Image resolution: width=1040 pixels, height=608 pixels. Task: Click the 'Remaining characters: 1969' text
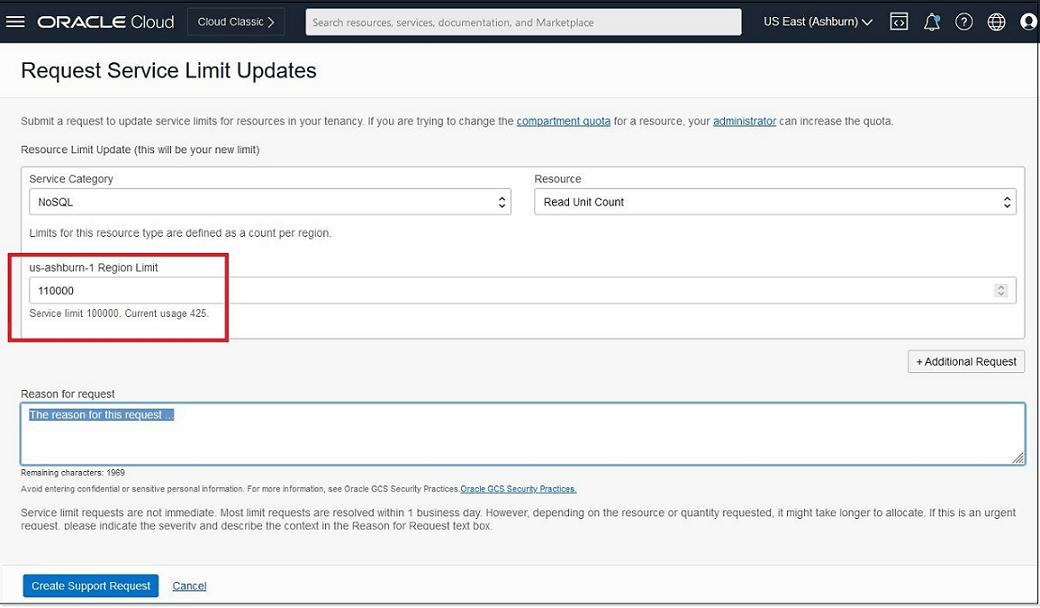(x=72, y=473)
